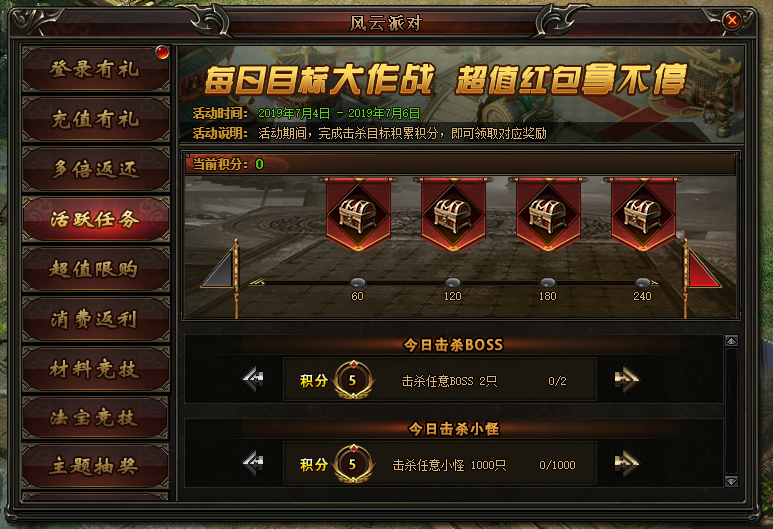Open the treasure chest at 240 points
This screenshot has height=529, width=773.
[x=643, y=215]
